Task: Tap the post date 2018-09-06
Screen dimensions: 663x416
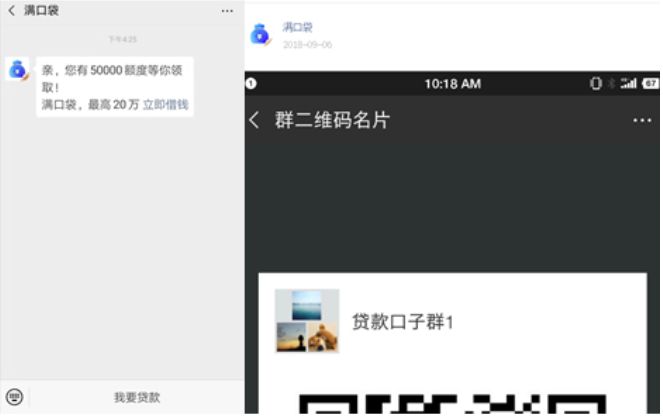Action: coord(307,44)
